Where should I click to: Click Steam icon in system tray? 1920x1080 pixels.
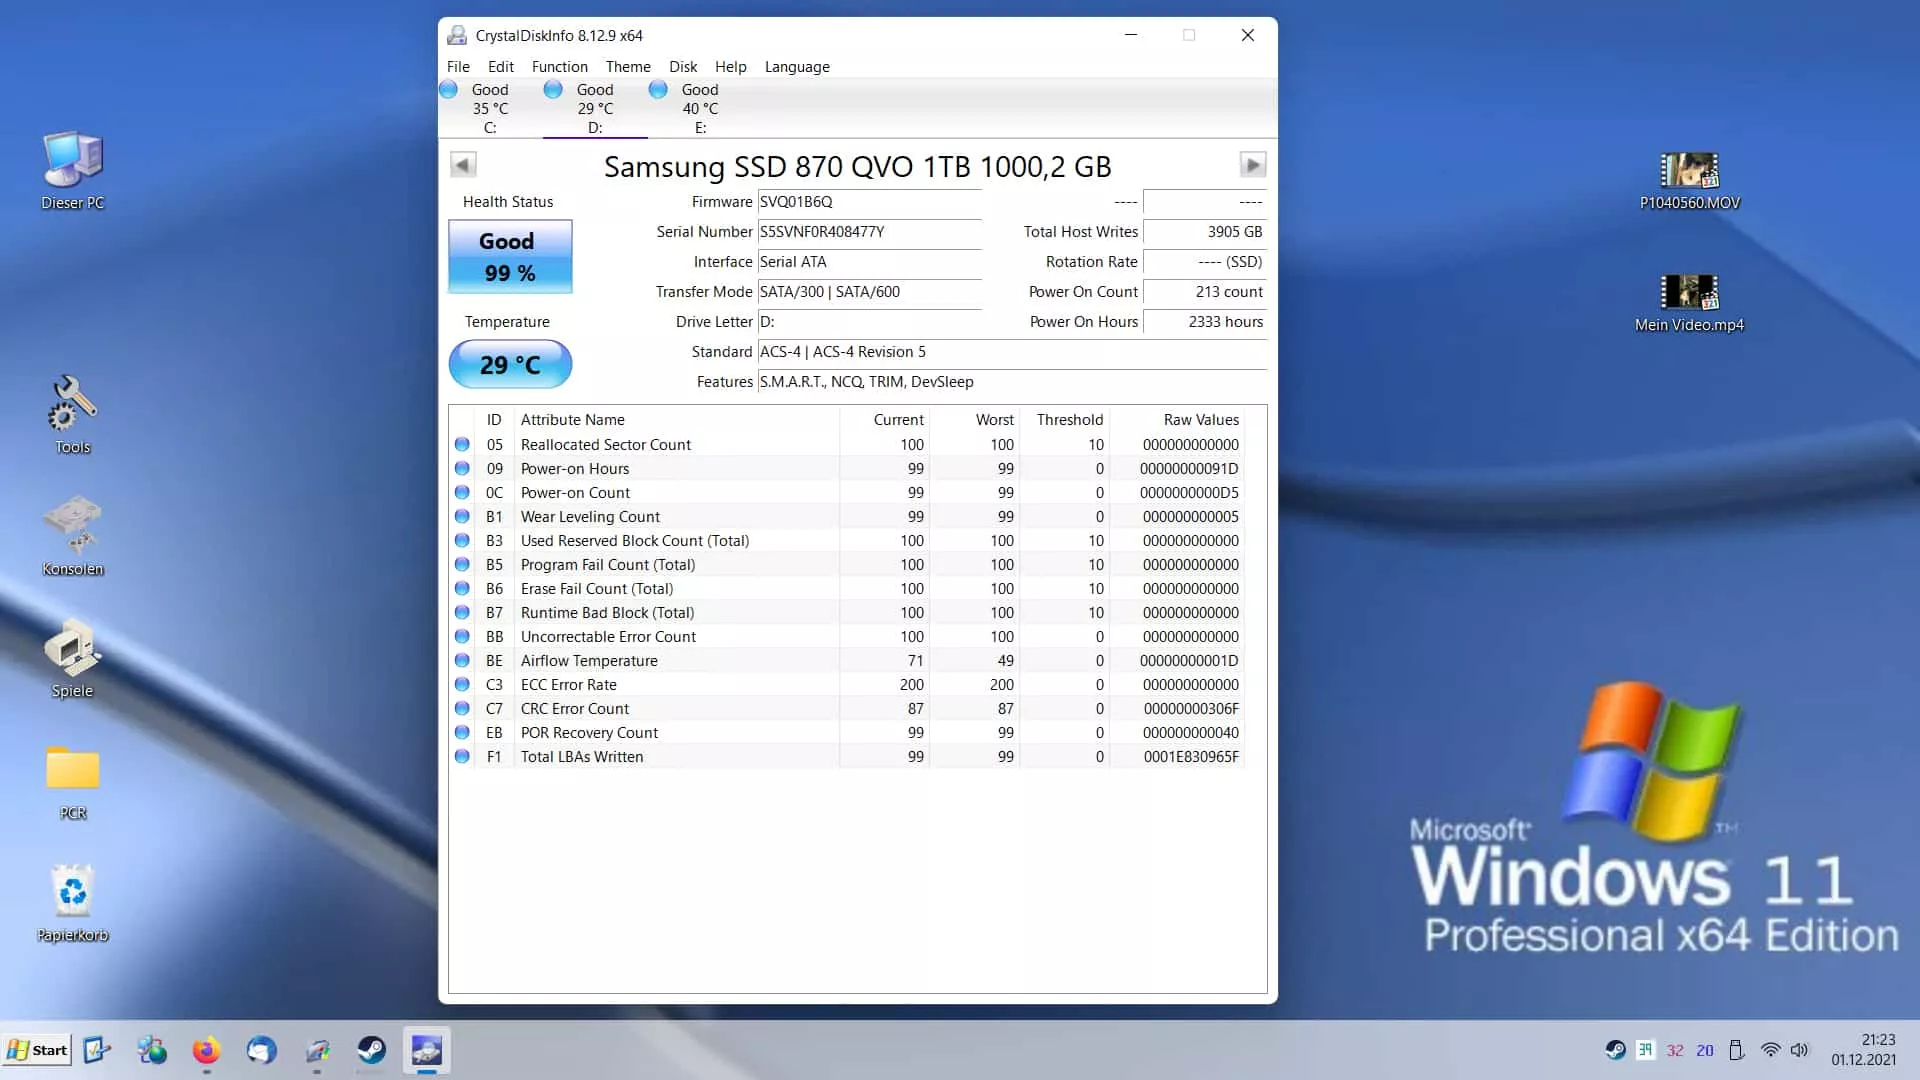(1615, 1050)
